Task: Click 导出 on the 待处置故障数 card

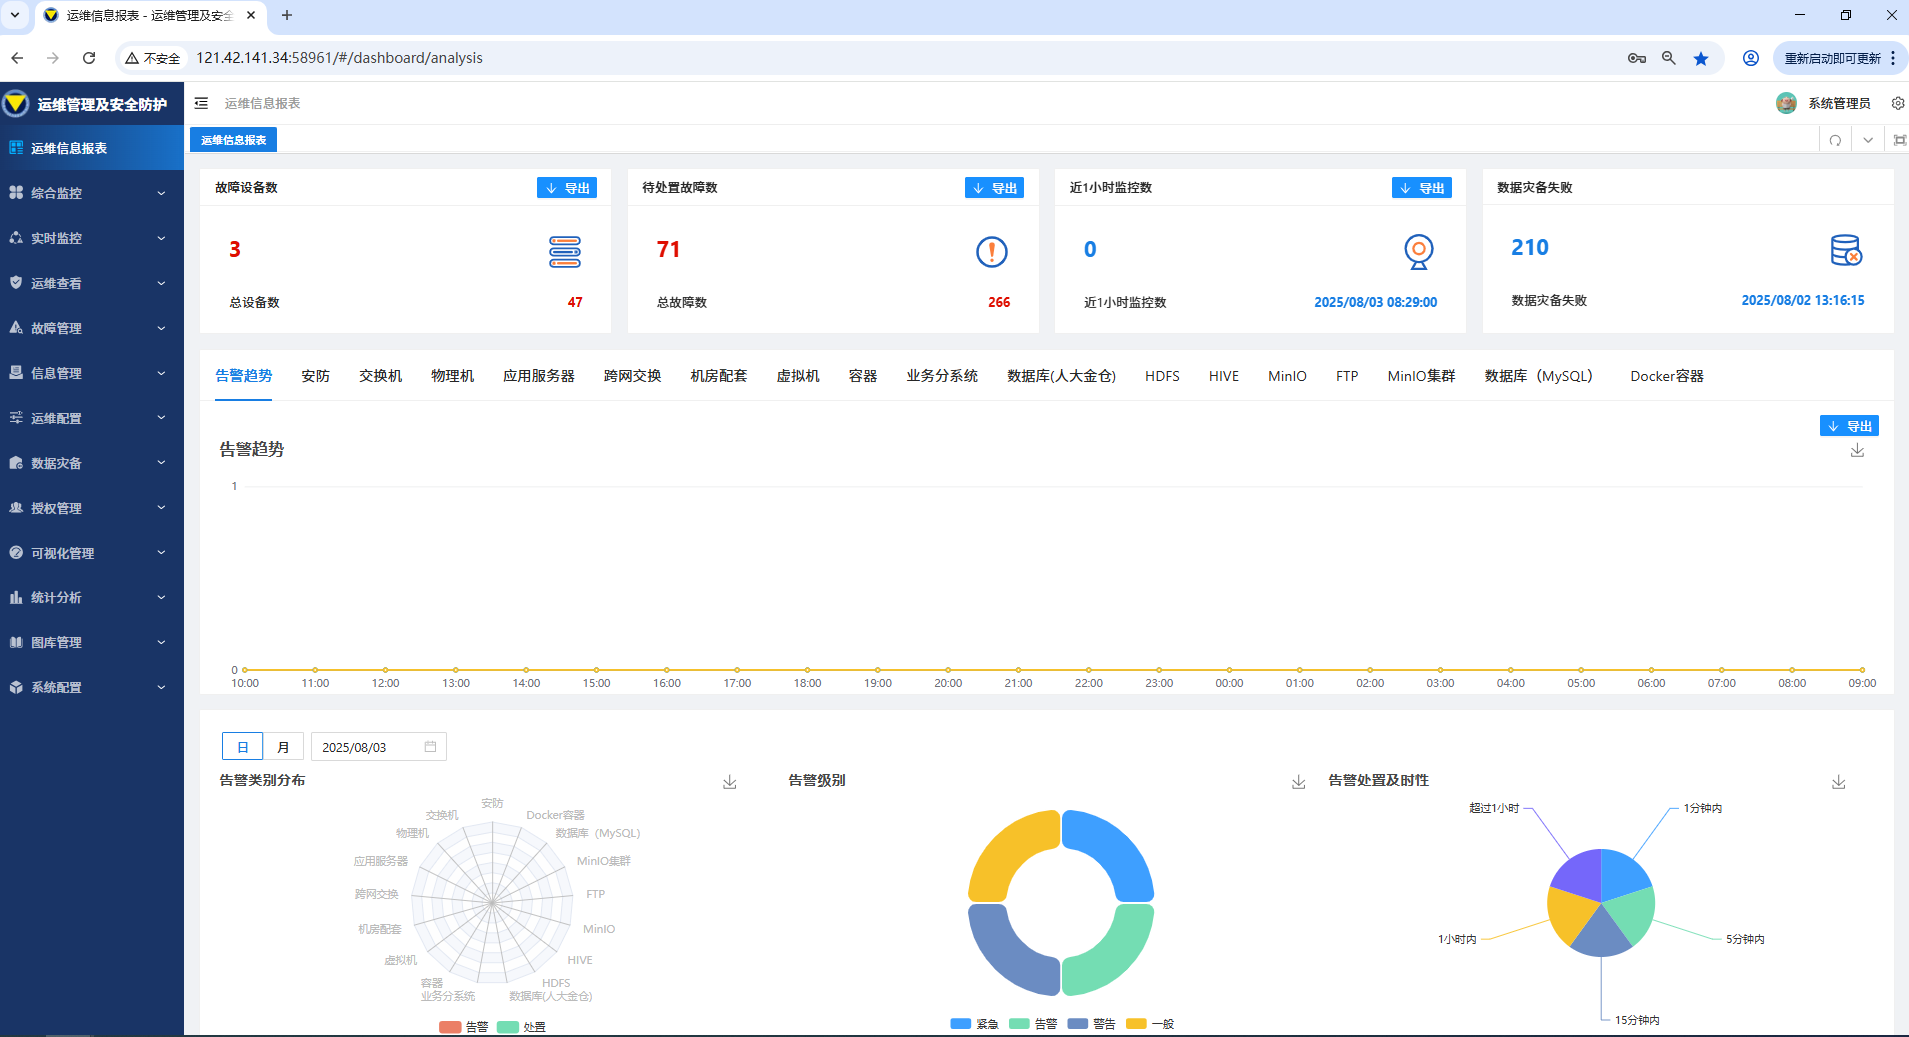Action: [994, 188]
